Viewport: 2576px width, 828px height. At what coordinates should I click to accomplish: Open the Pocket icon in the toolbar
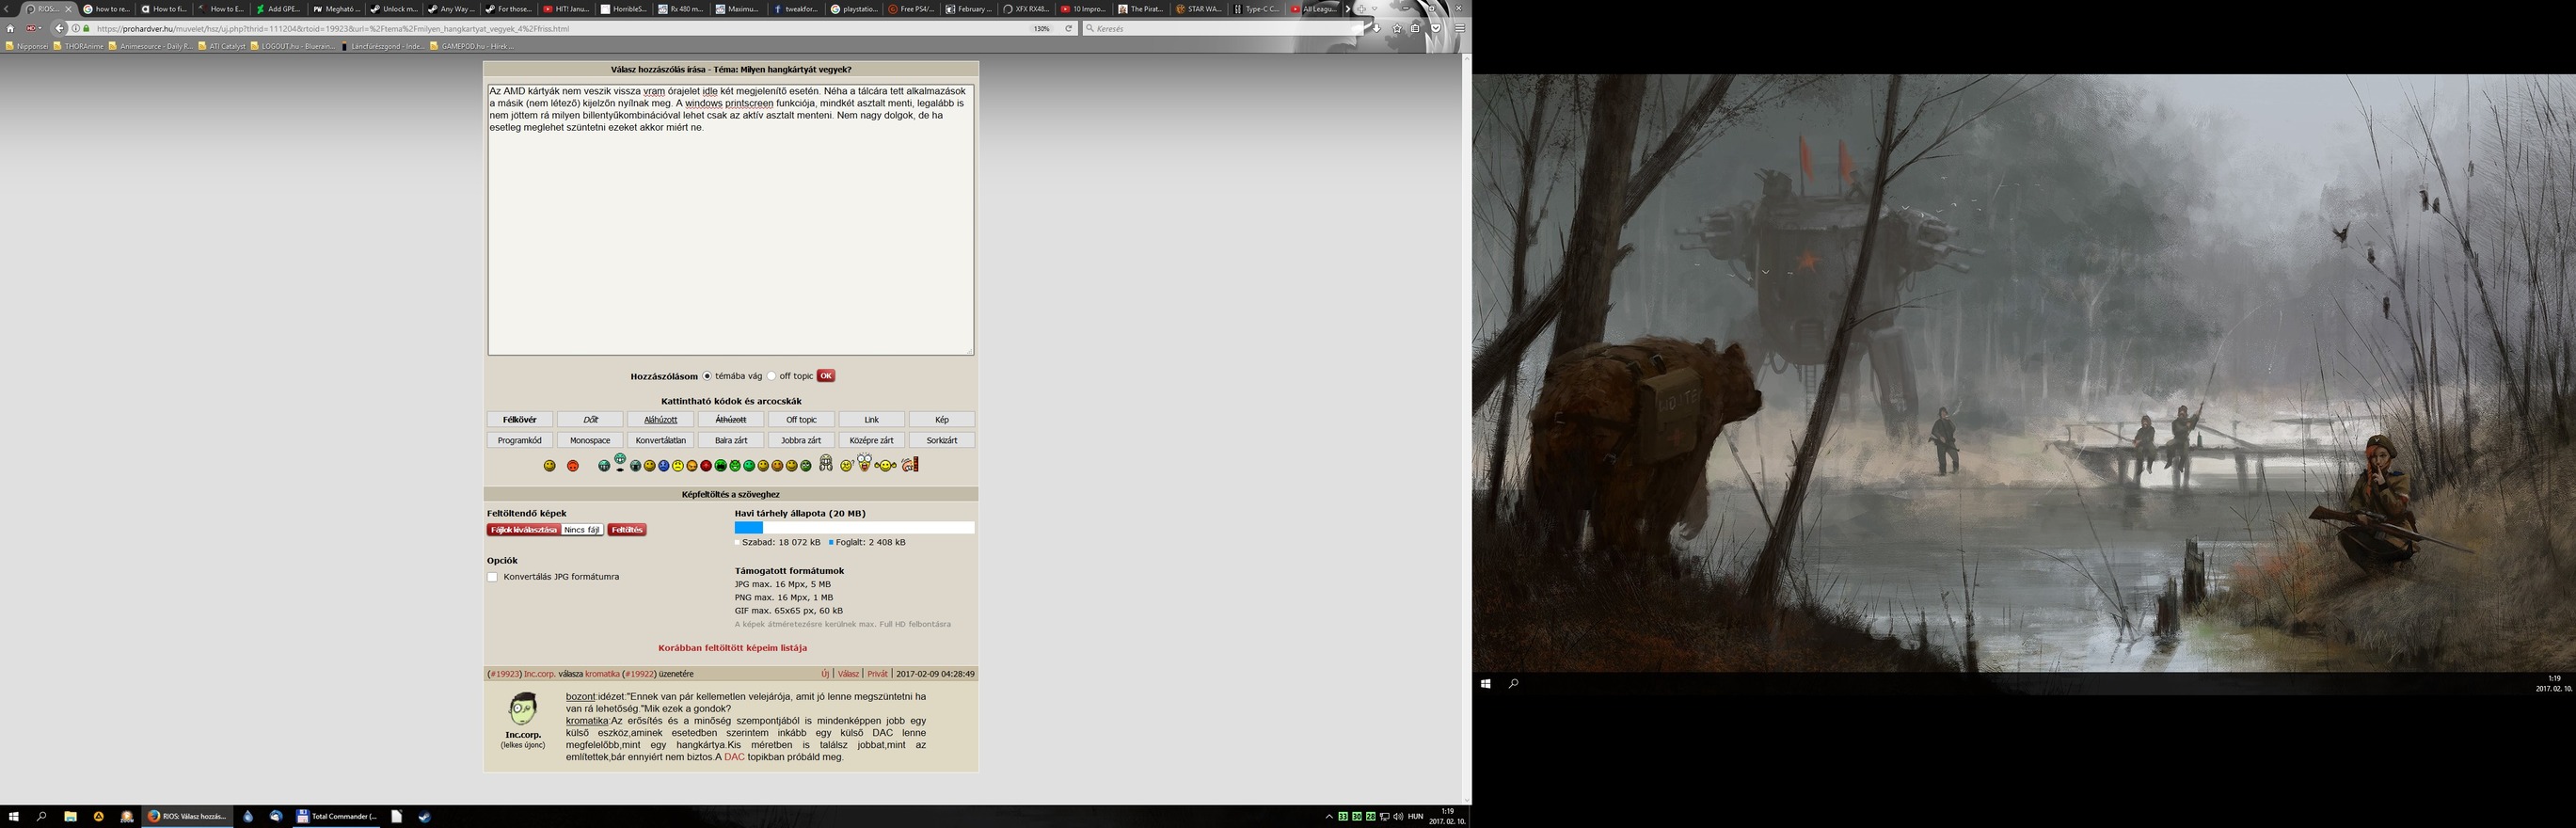coord(1436,28)
